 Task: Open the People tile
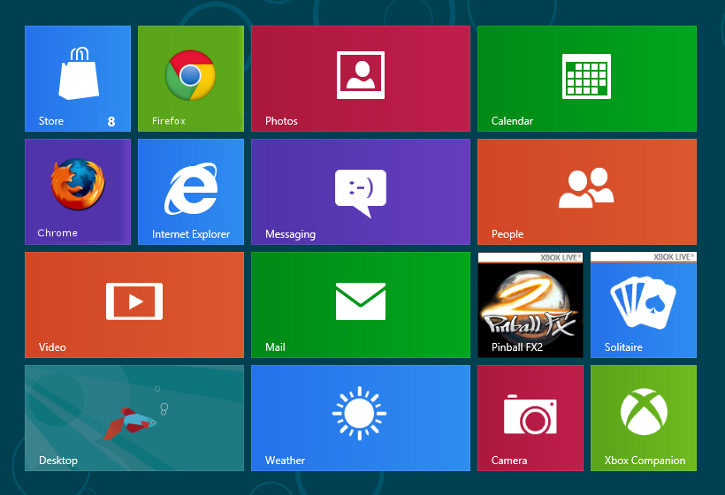[587, 192]
